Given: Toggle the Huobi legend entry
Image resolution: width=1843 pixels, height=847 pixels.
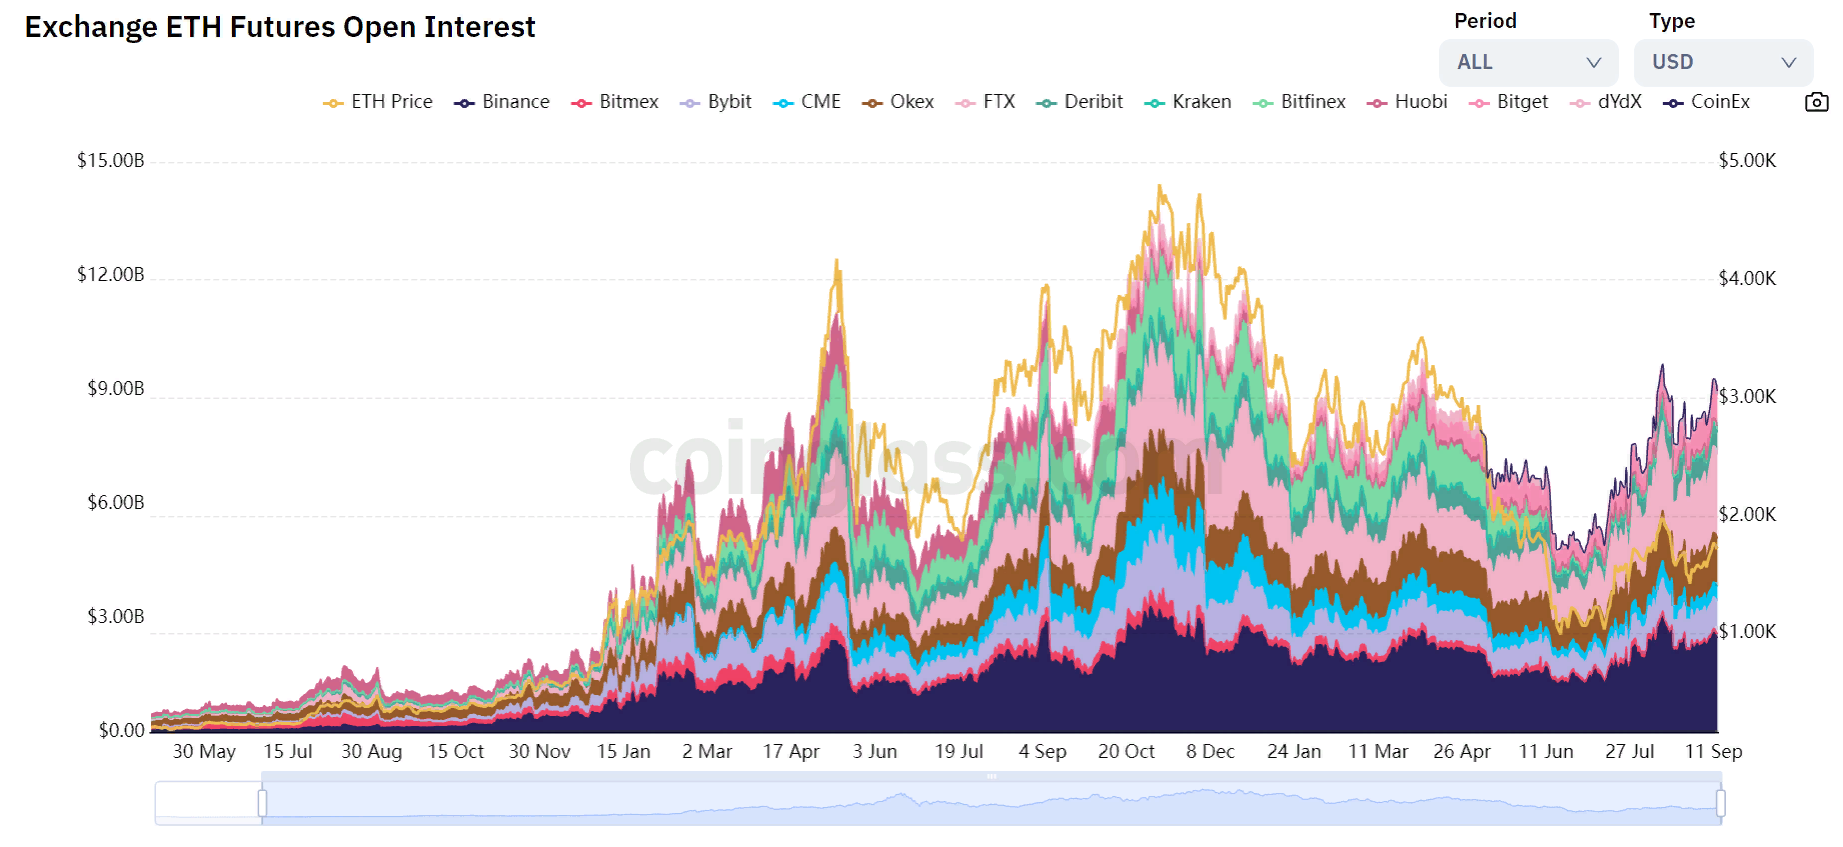Looking at the screenshot, I should [x=1408, y=102].
